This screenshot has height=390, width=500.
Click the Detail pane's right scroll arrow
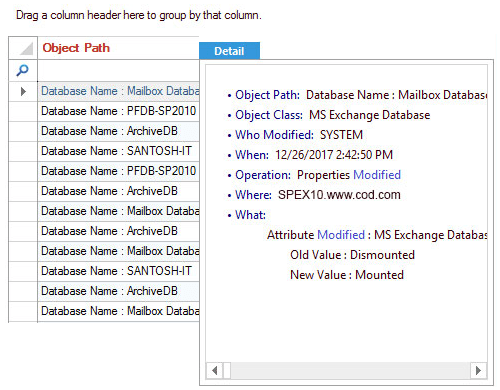478,370
